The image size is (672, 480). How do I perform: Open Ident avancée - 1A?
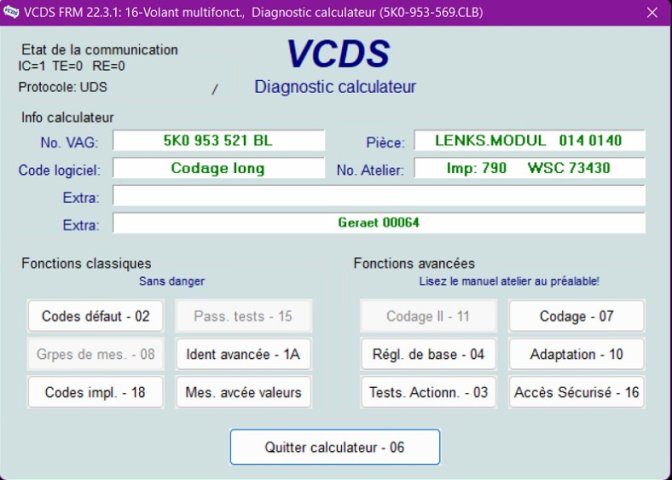(x=243, y=354)
